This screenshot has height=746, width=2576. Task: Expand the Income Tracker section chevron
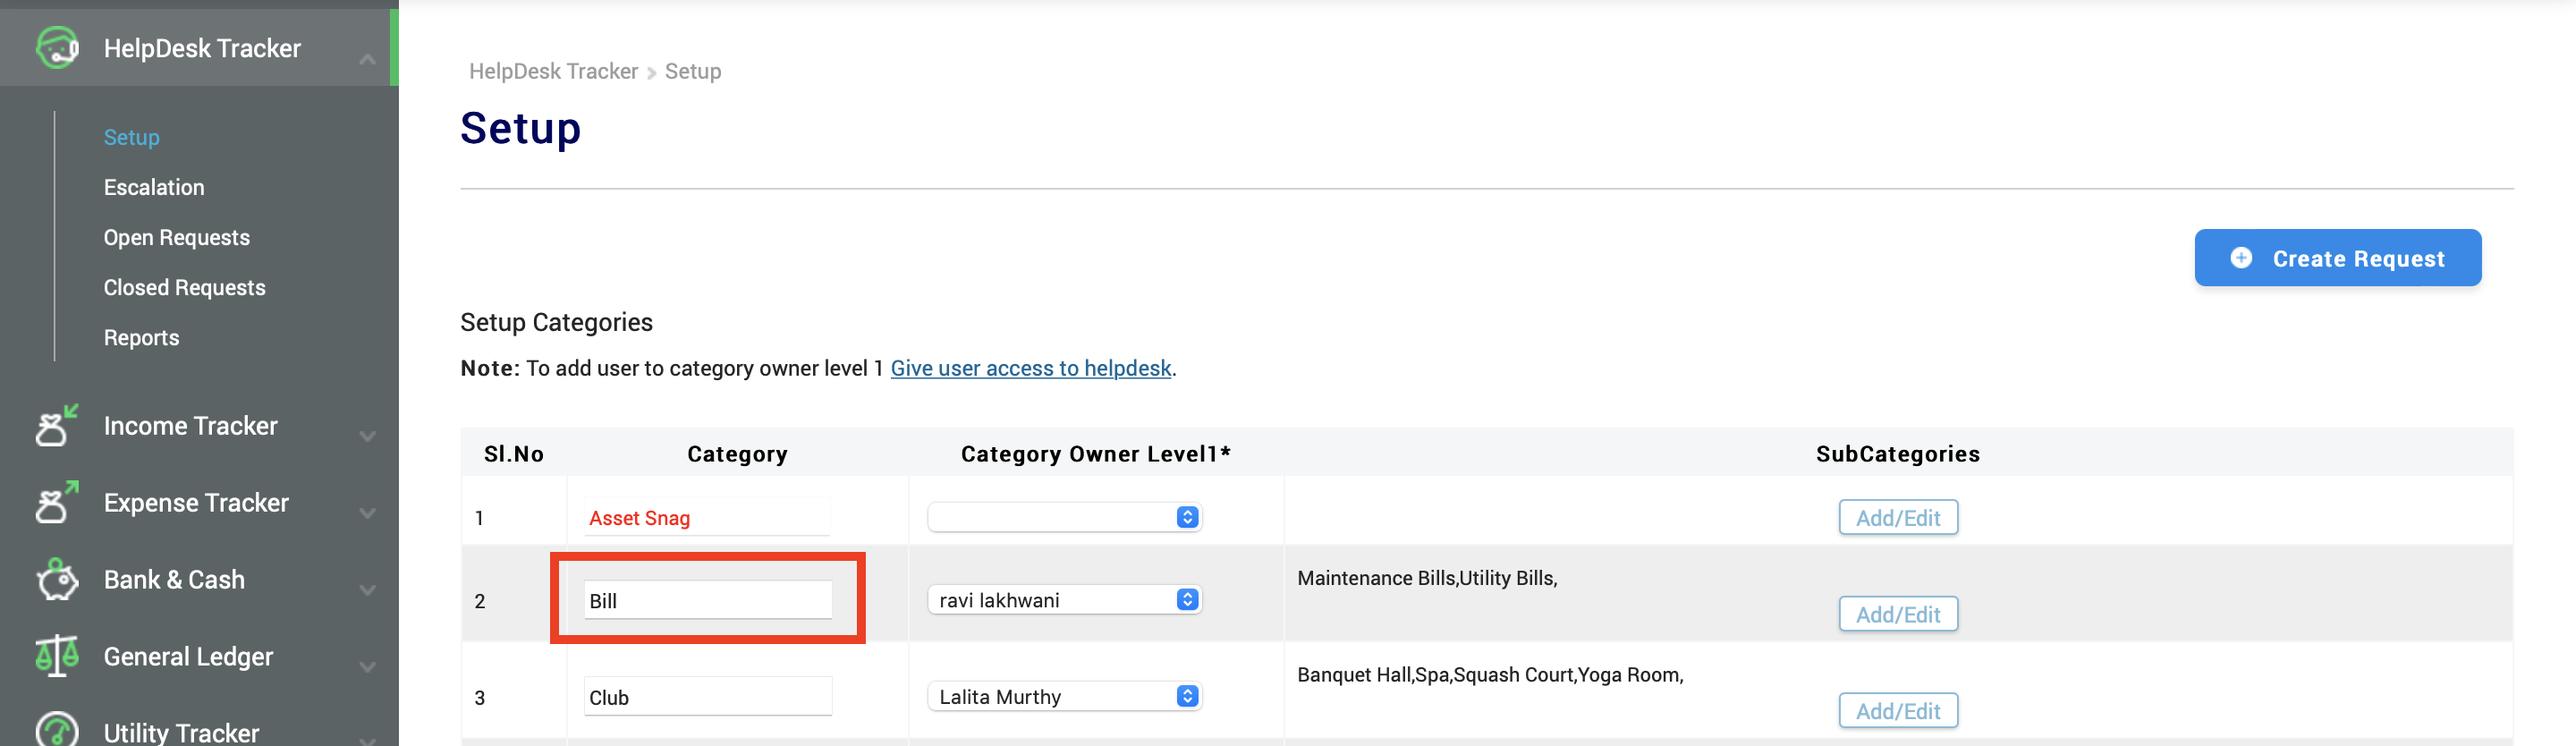click(367, 436)
